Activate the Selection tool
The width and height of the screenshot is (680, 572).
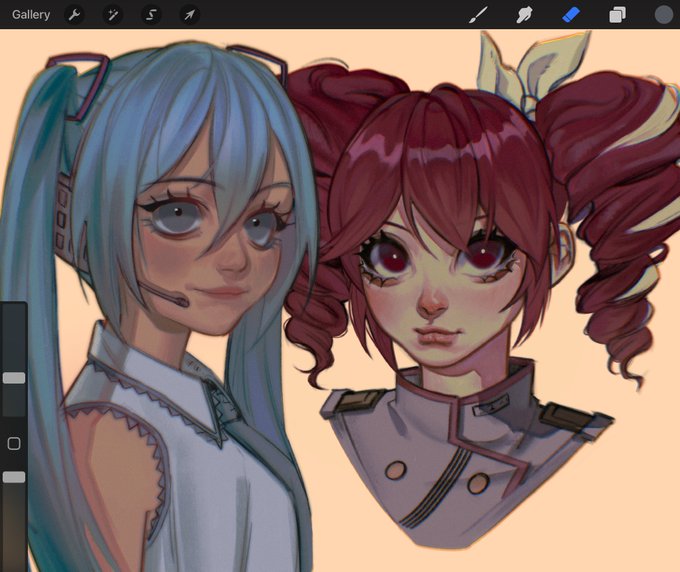pyautogui.click(x=151, y=15)
